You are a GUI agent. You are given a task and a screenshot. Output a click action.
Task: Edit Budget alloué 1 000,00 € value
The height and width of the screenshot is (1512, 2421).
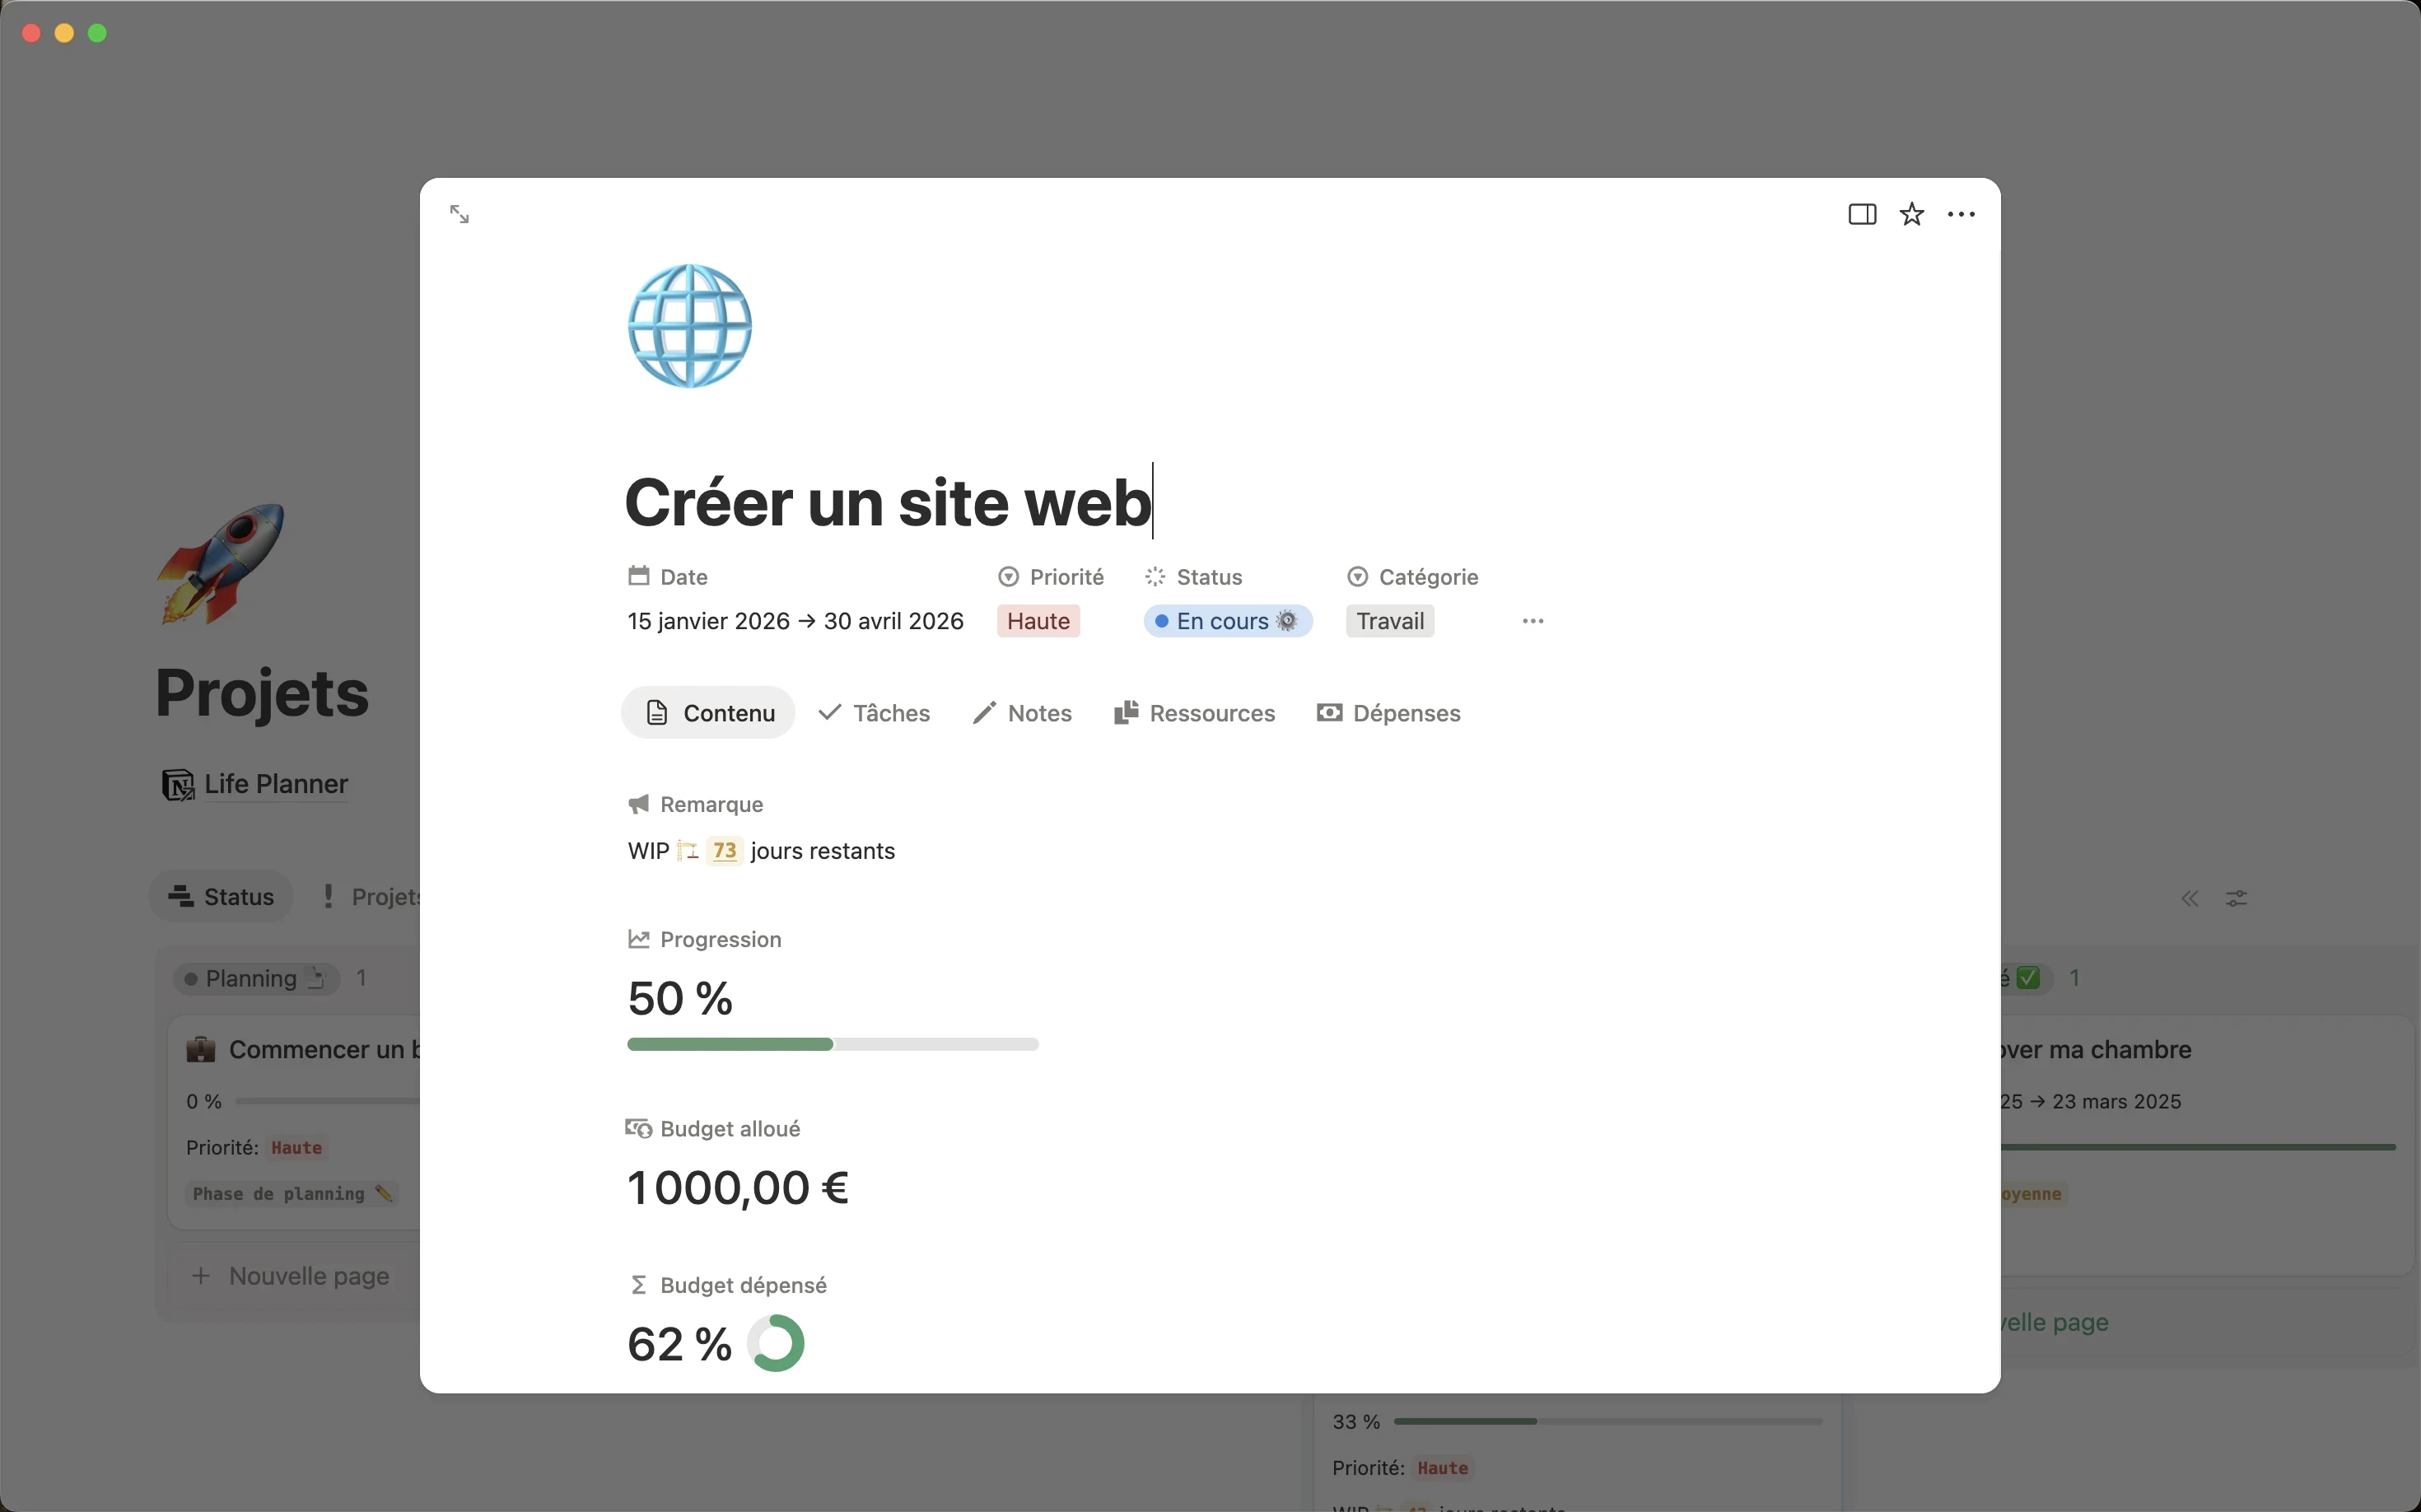(738, 1188)
